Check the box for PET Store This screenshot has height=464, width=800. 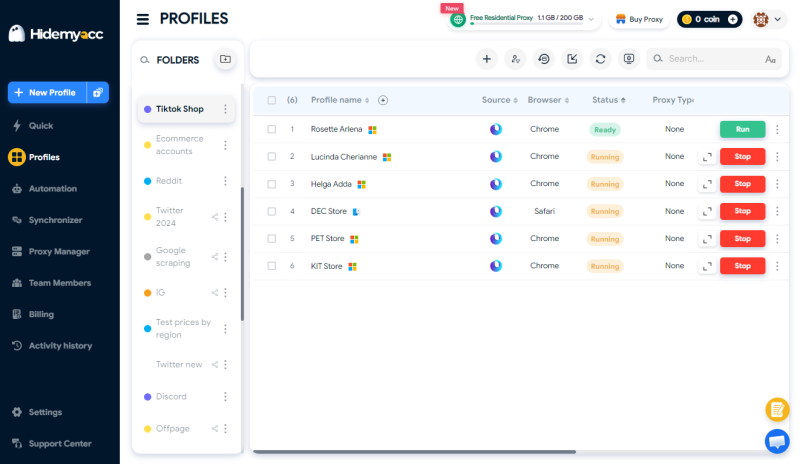271,238
